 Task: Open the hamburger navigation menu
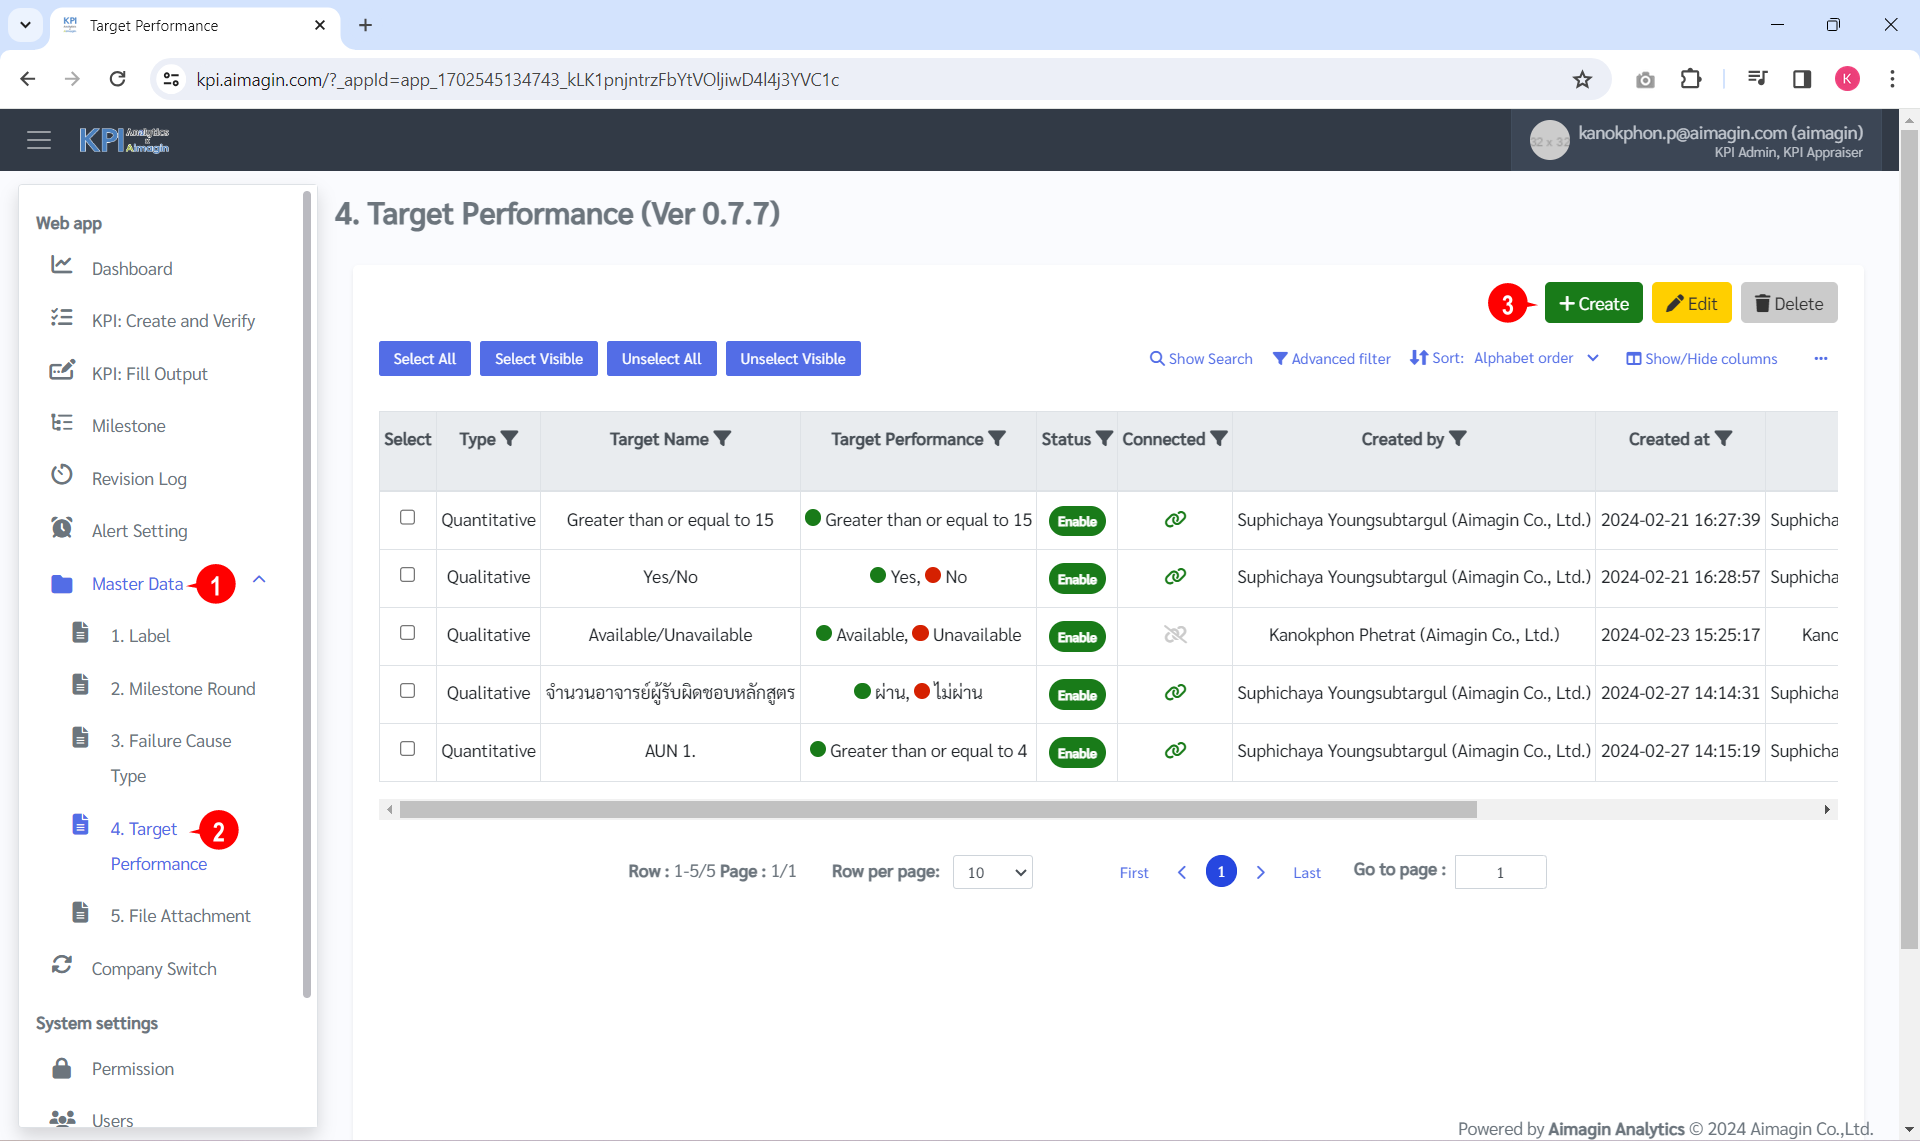[x=39, y=140]
